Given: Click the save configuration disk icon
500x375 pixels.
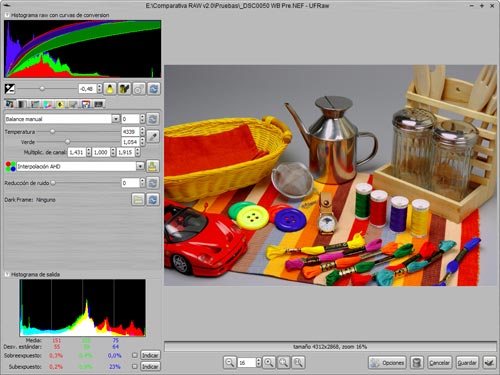Looking at the screenshot, I should click(x=416, y=362).
